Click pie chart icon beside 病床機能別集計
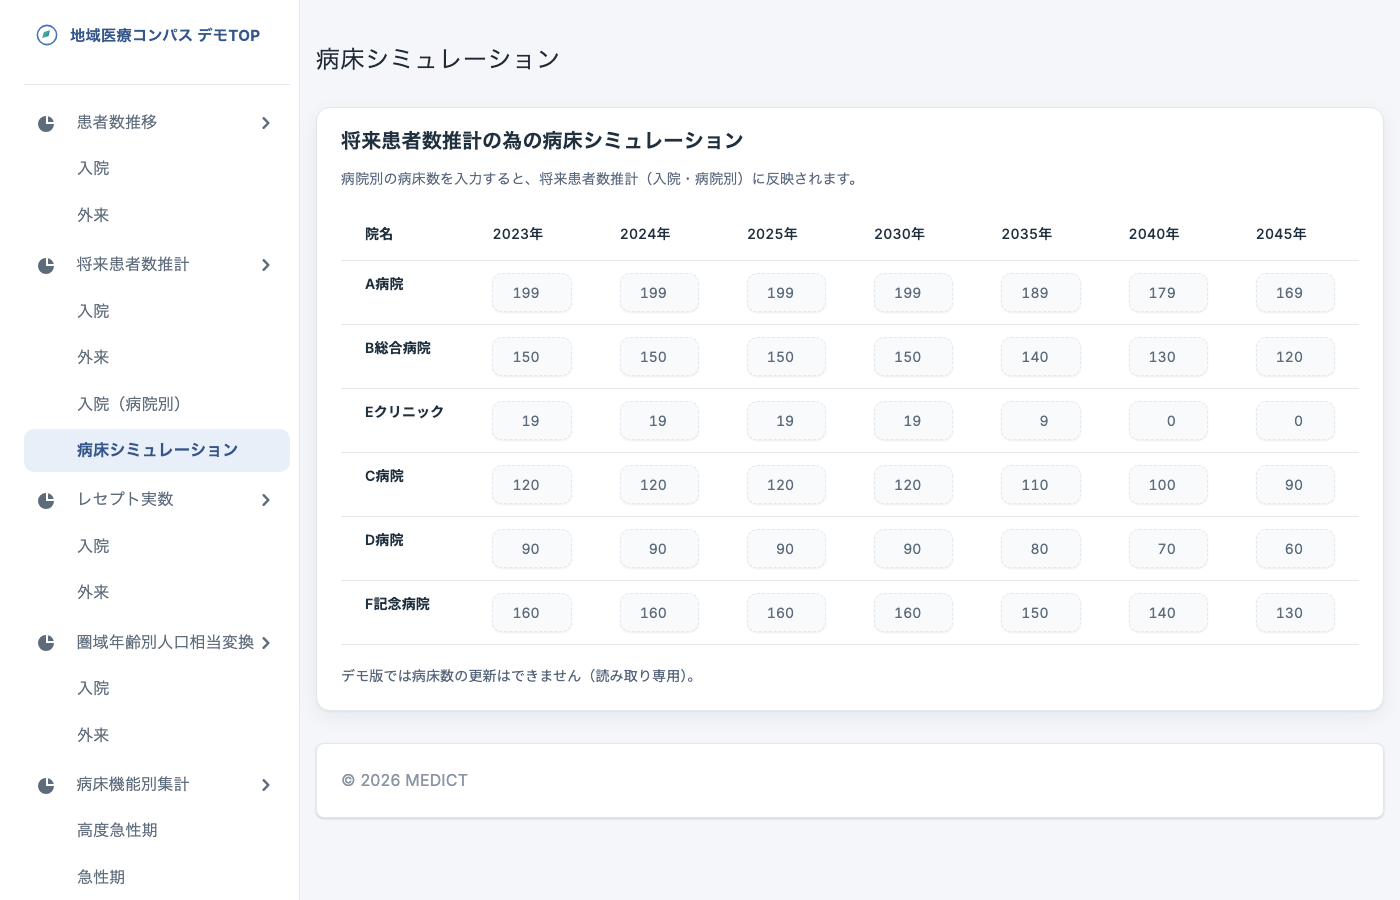The image size is (1400, 900). [x=46, y=785]
